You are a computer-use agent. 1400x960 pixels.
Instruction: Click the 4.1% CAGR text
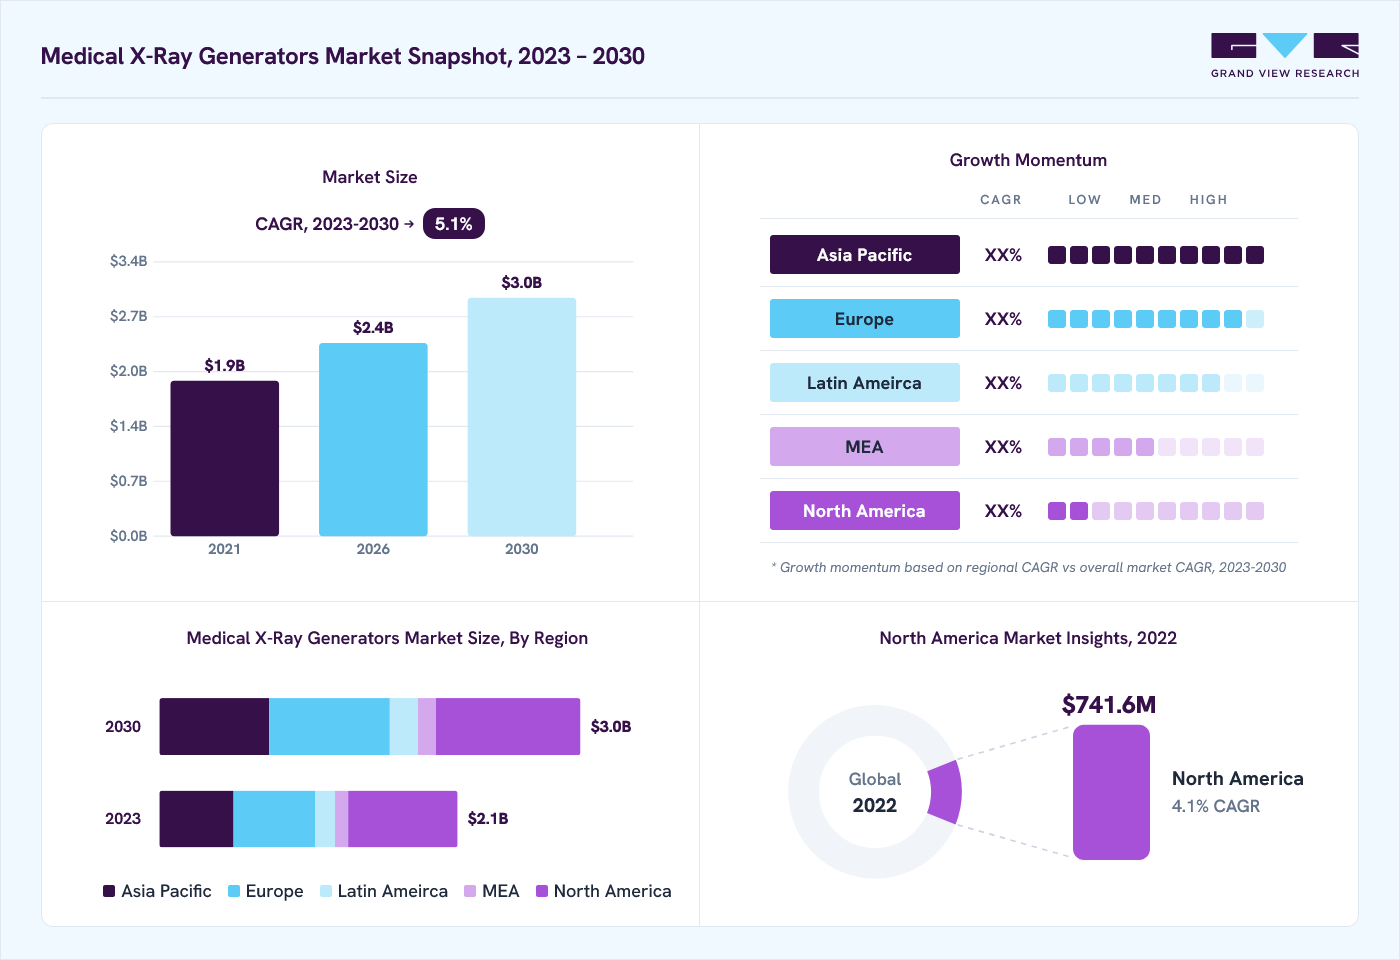1216,806
